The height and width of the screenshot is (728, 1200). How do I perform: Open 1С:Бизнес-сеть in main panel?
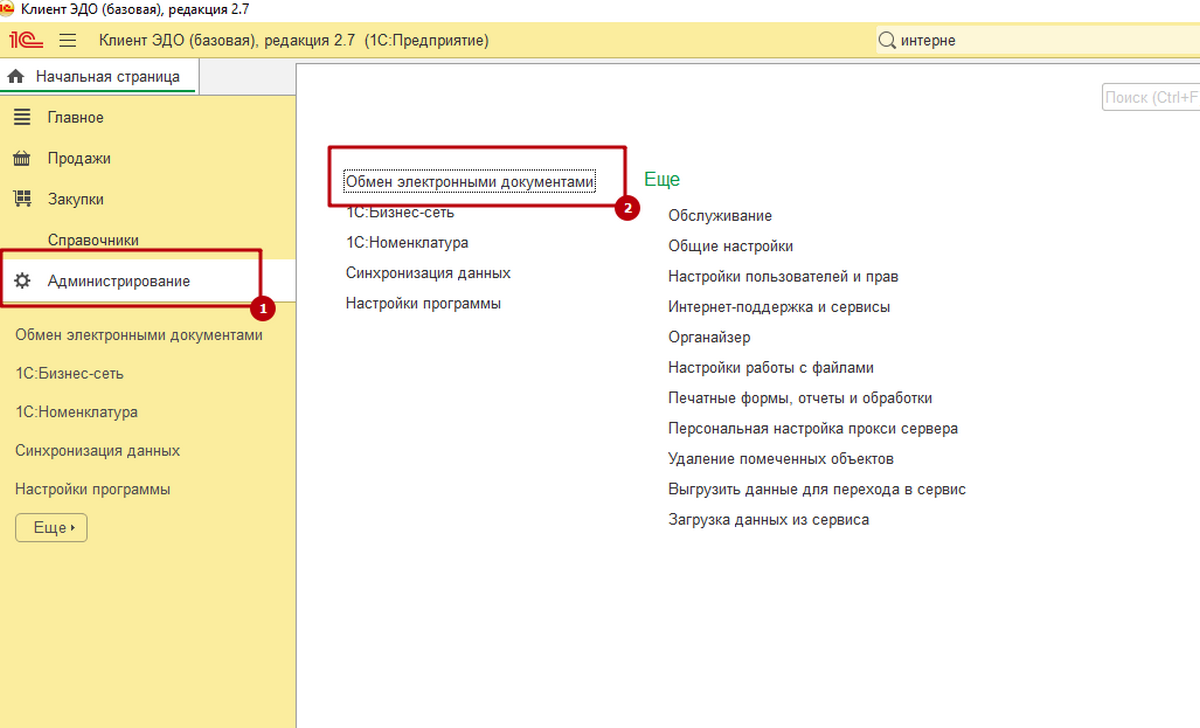(x=400, y=213)
